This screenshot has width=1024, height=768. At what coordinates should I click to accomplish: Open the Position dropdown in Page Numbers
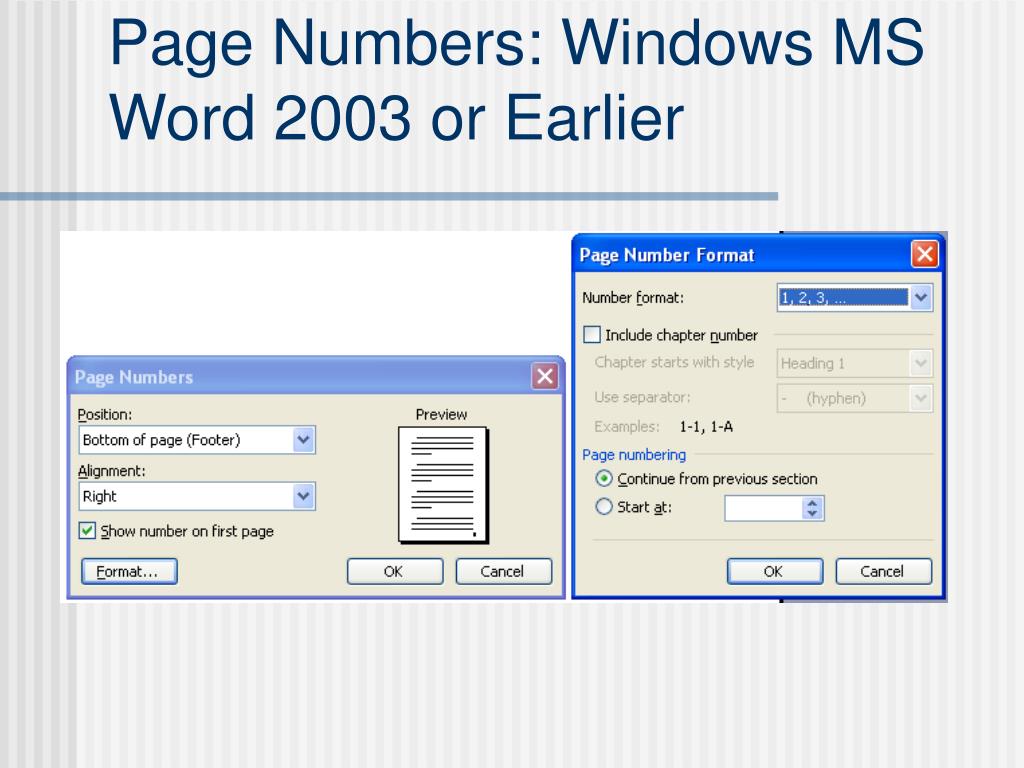197,440
